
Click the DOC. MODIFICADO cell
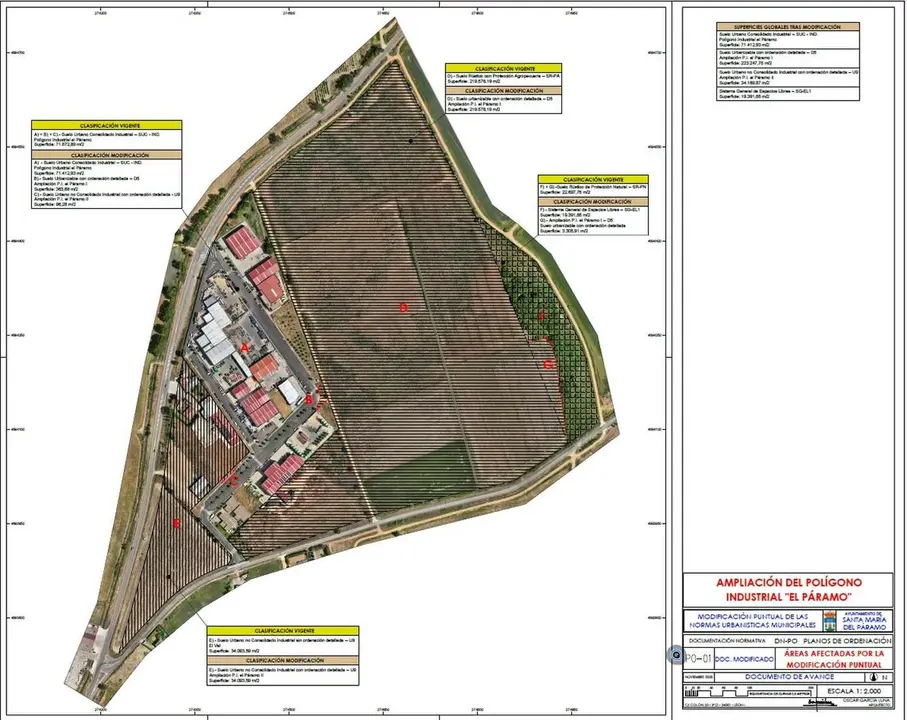click(743, 658)
